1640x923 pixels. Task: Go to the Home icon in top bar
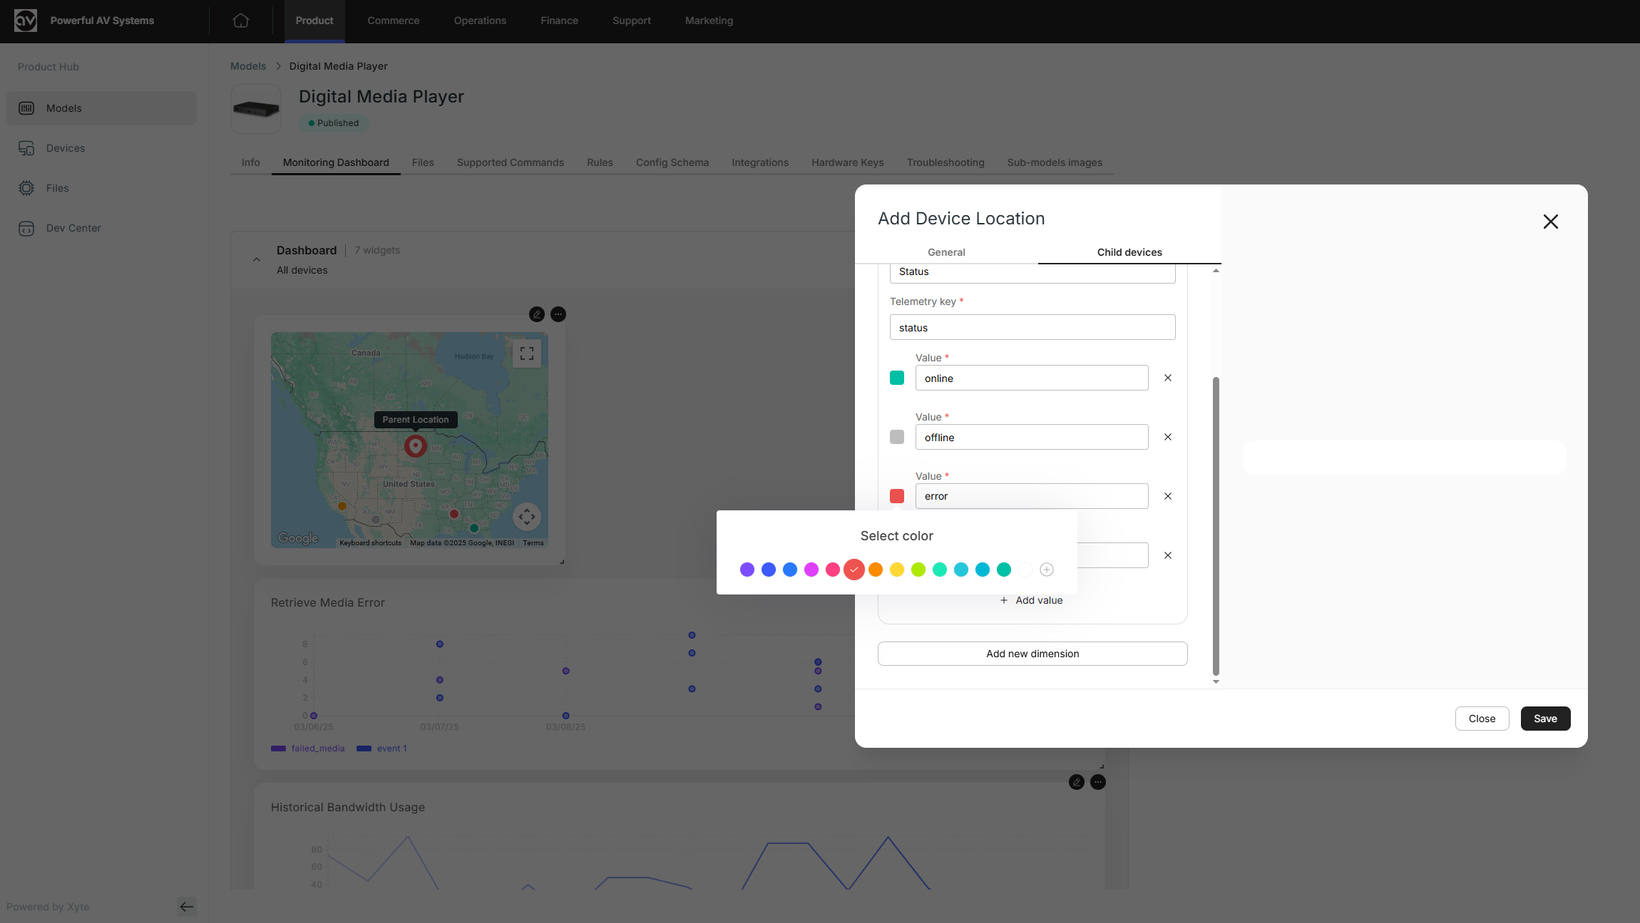tap(241, 20)
